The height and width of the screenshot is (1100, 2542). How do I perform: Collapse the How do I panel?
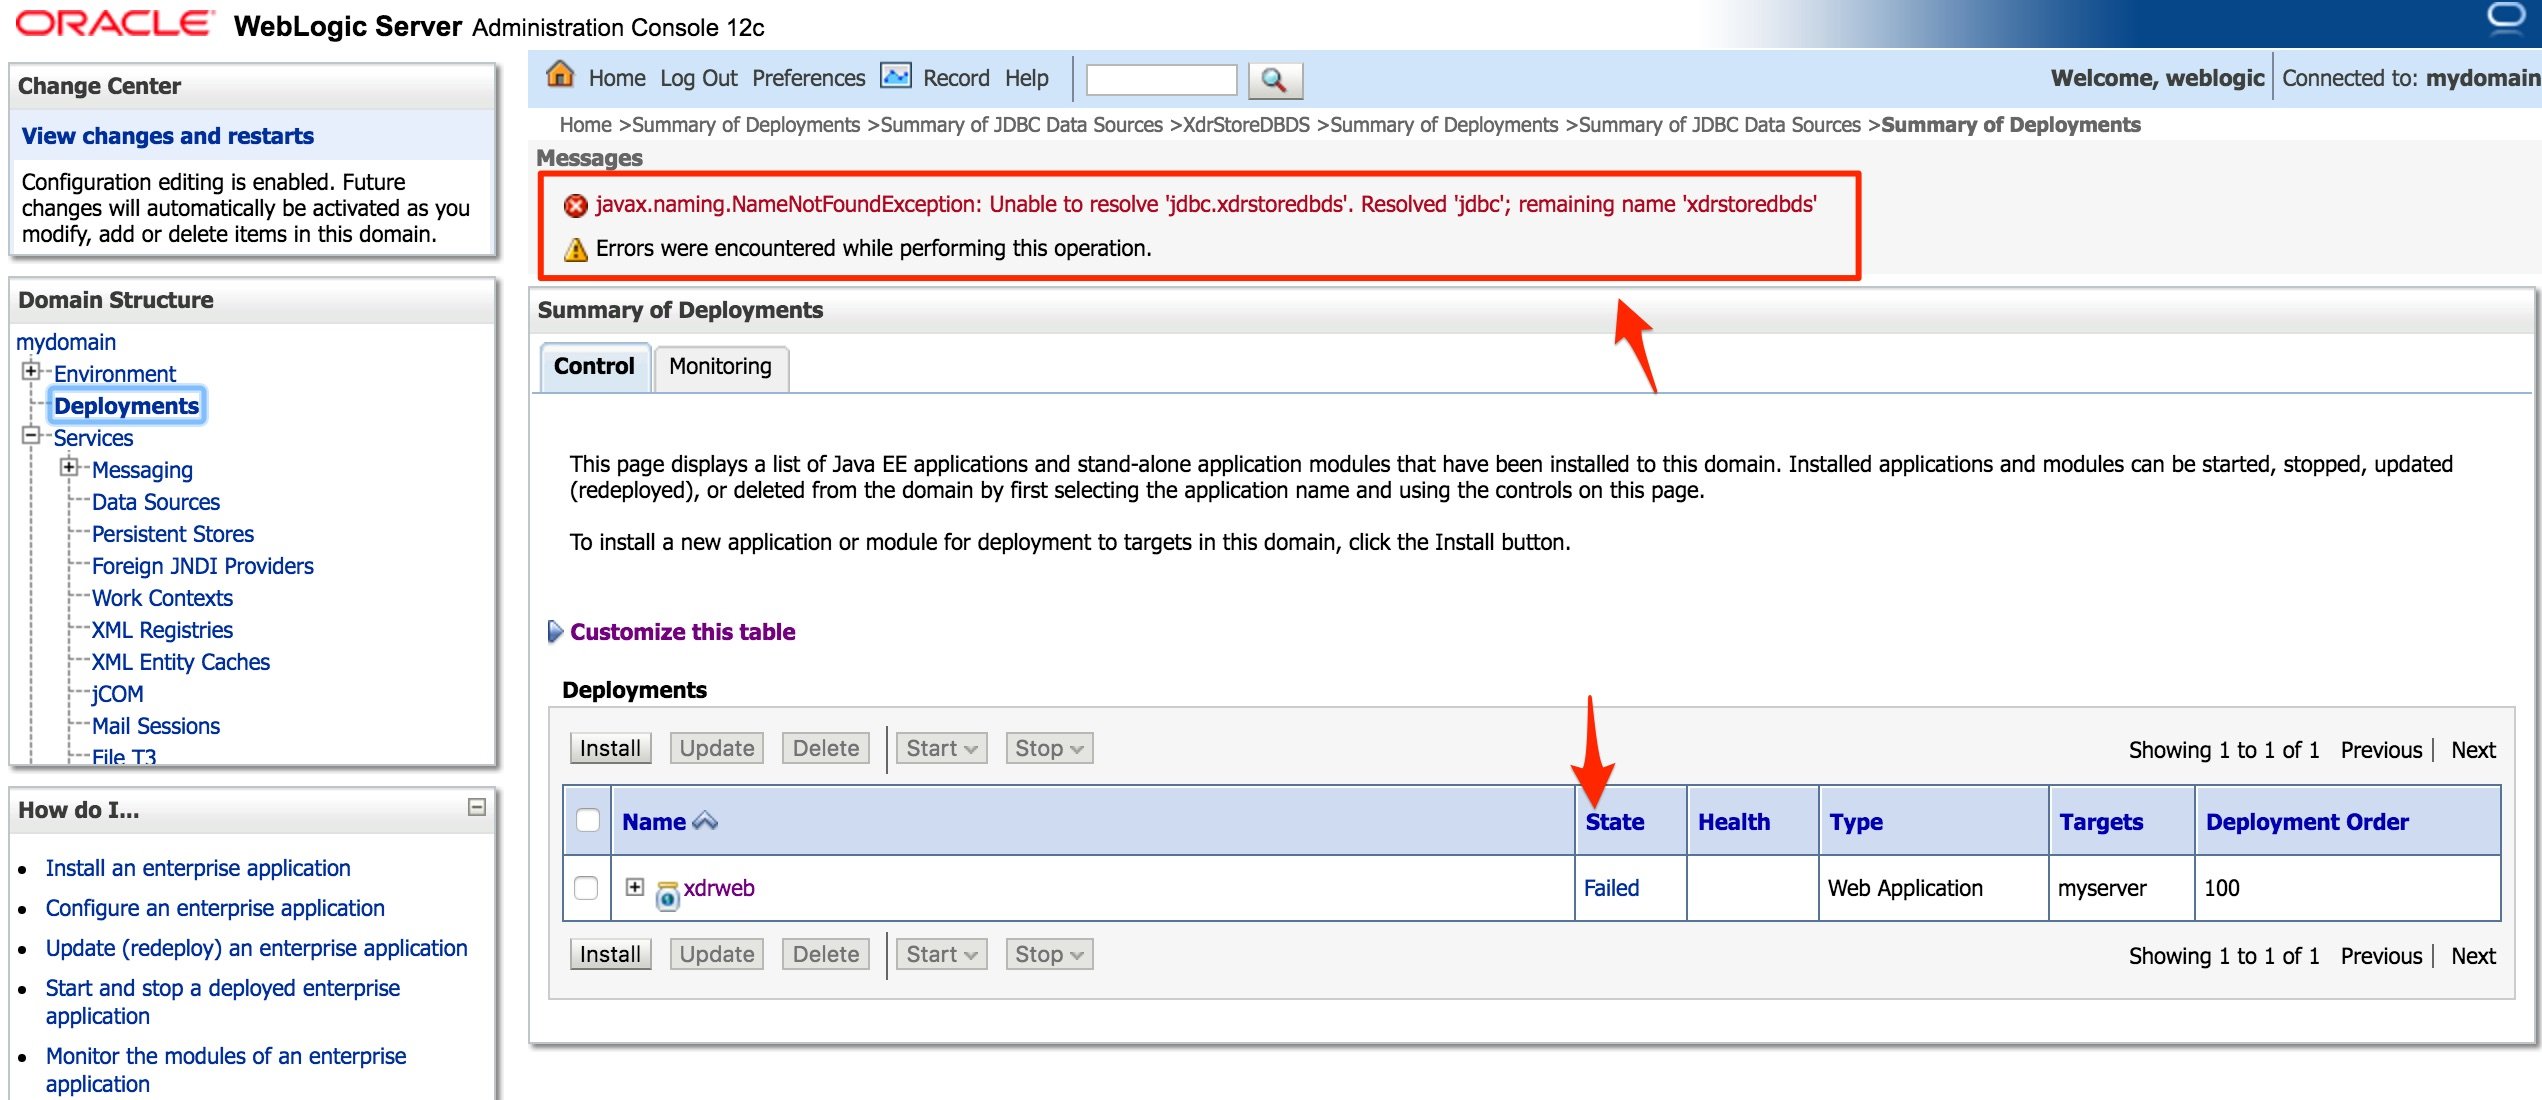click(x=477, y=807)
